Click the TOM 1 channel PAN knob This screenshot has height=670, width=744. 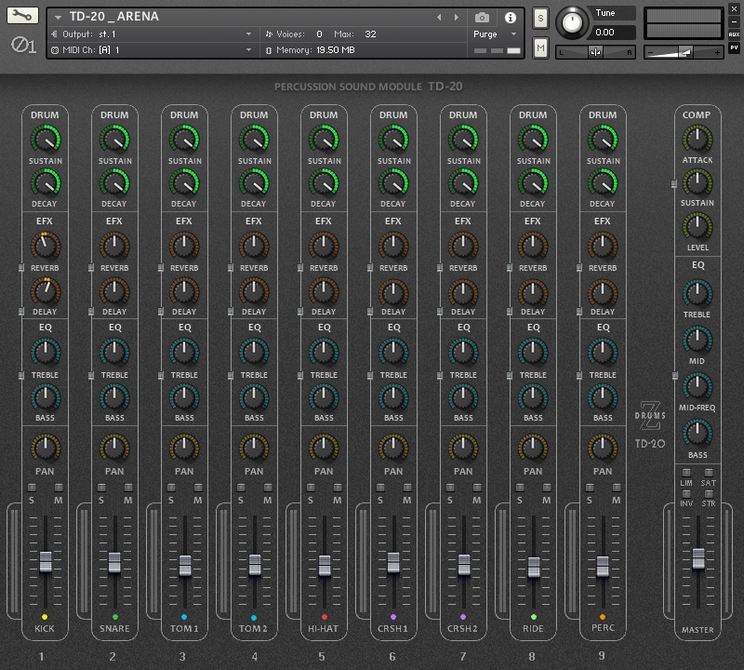point(185,448)
